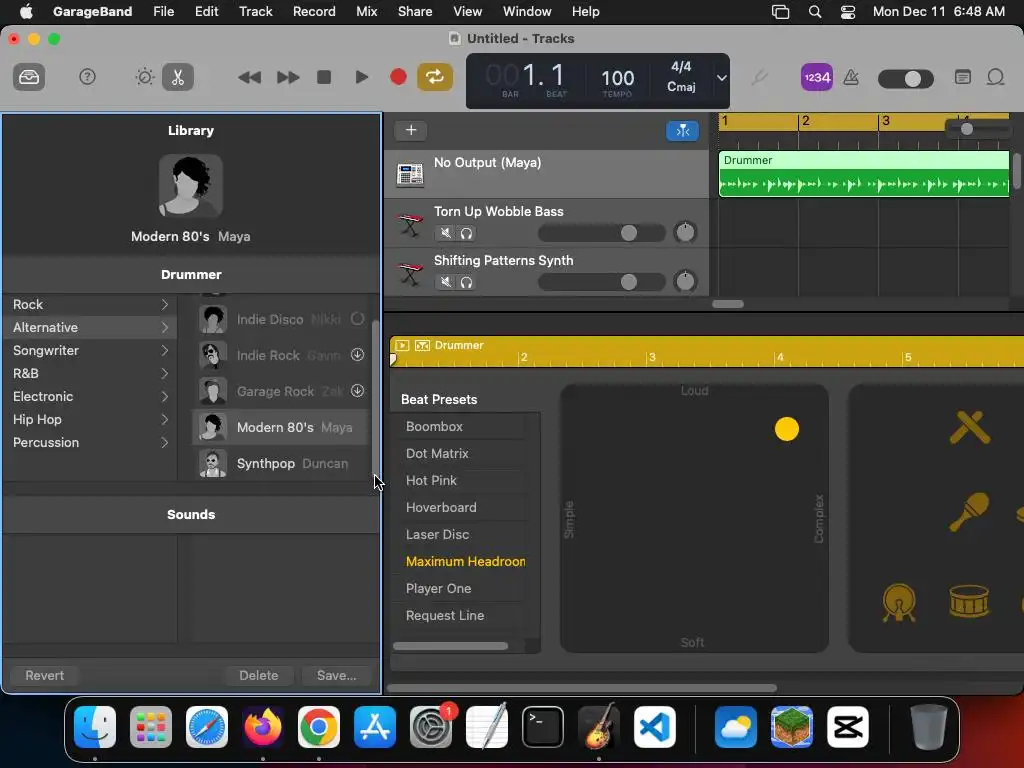Start playback with the Play button
The image size is (1024, 768).
coord(361,77)
